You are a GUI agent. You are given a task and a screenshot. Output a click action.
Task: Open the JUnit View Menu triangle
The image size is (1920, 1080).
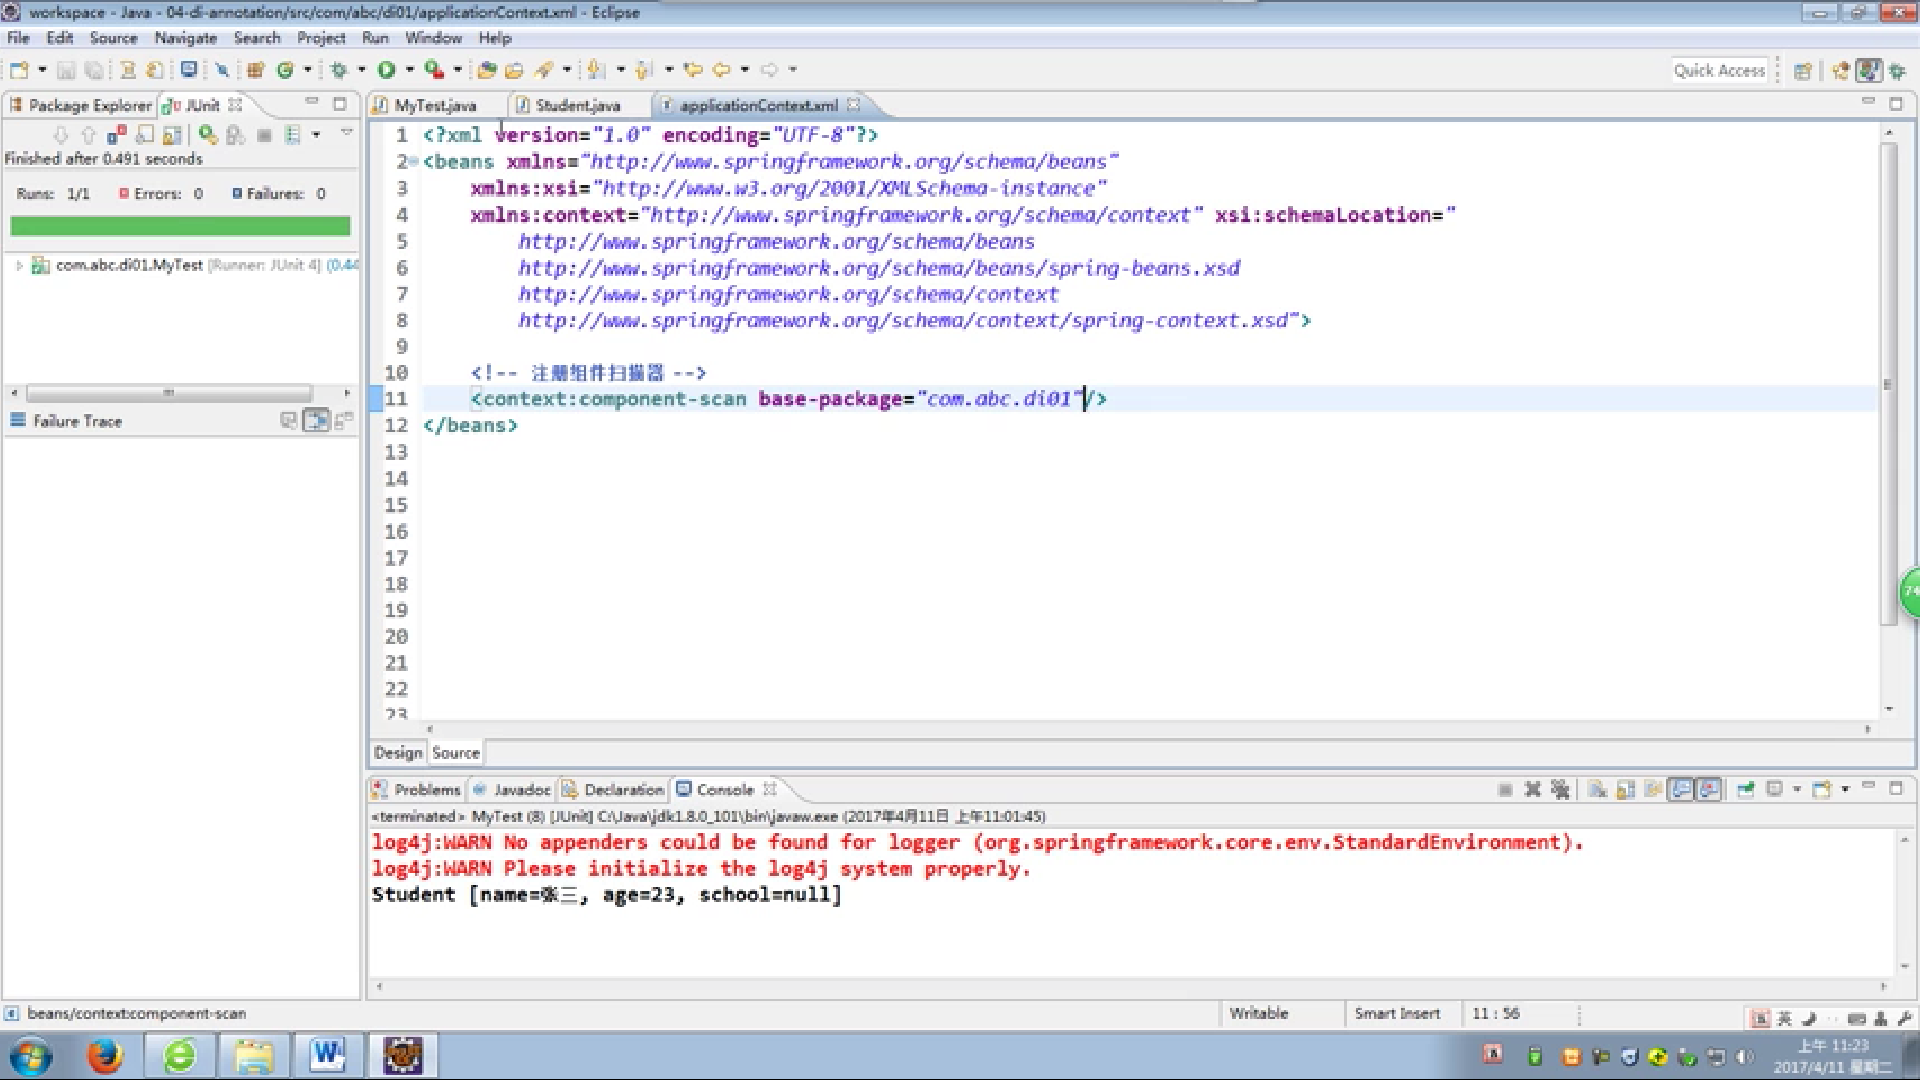[x=347, y=133]
